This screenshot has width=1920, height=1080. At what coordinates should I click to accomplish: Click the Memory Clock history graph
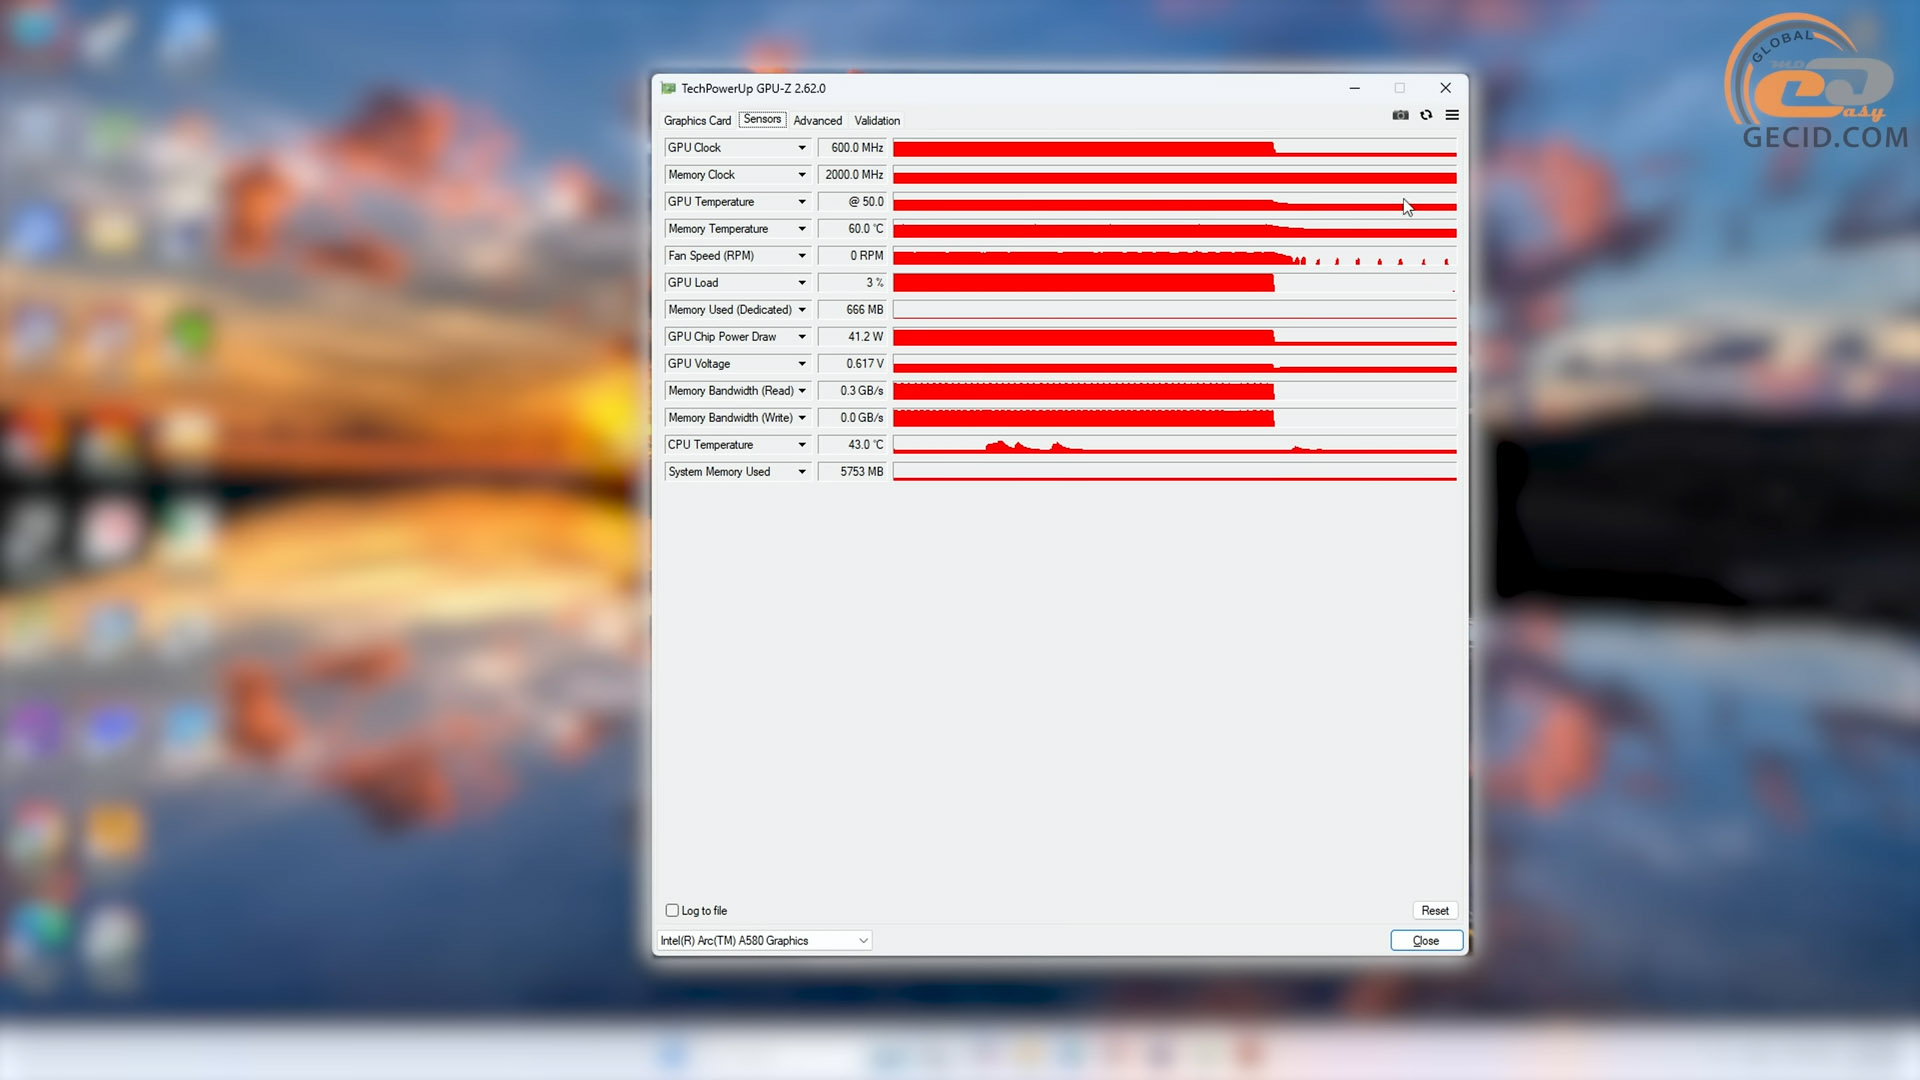1174,174
